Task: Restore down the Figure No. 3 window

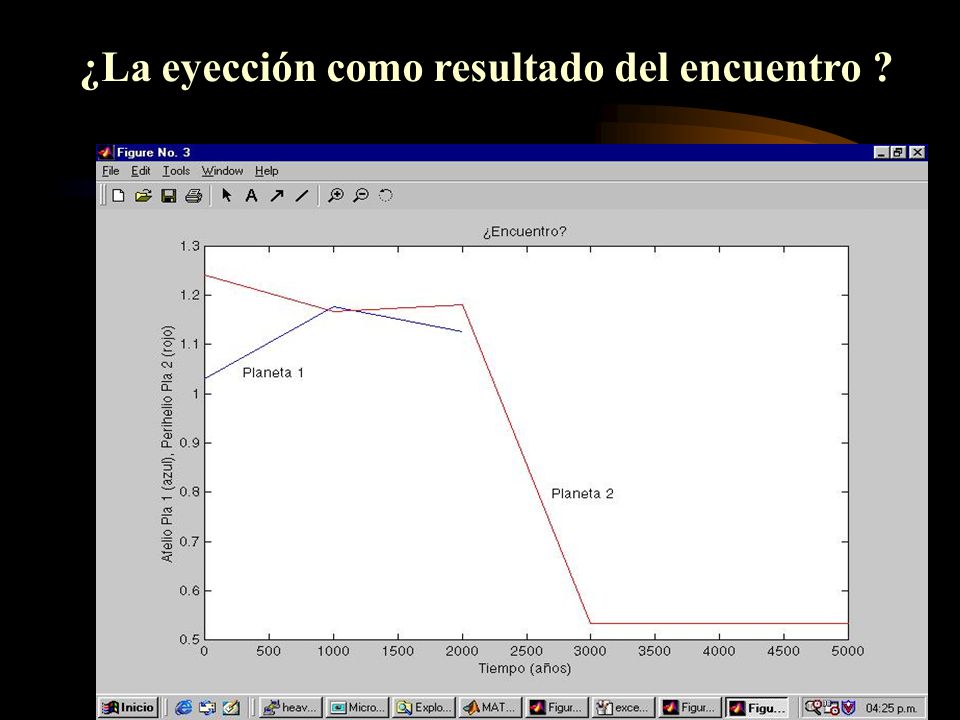Action: (x=898, y=152)
